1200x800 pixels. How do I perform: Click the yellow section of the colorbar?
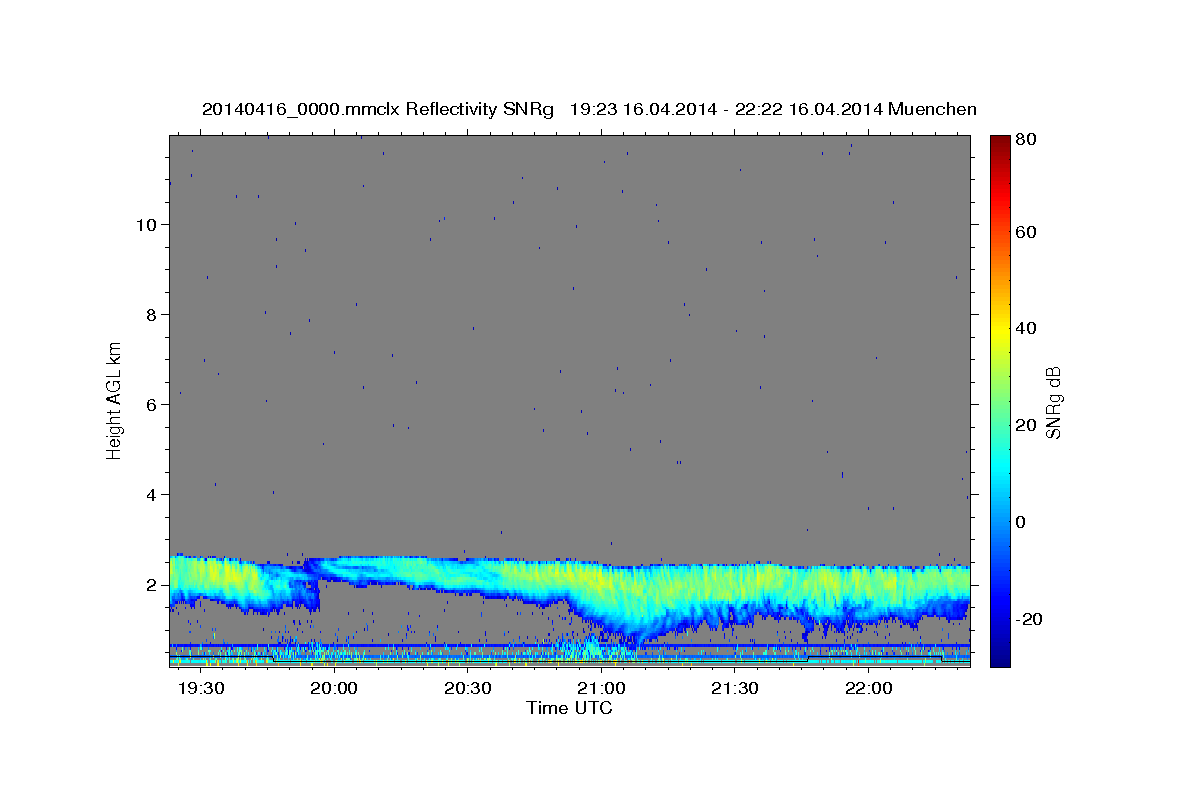tap(999, 328)
